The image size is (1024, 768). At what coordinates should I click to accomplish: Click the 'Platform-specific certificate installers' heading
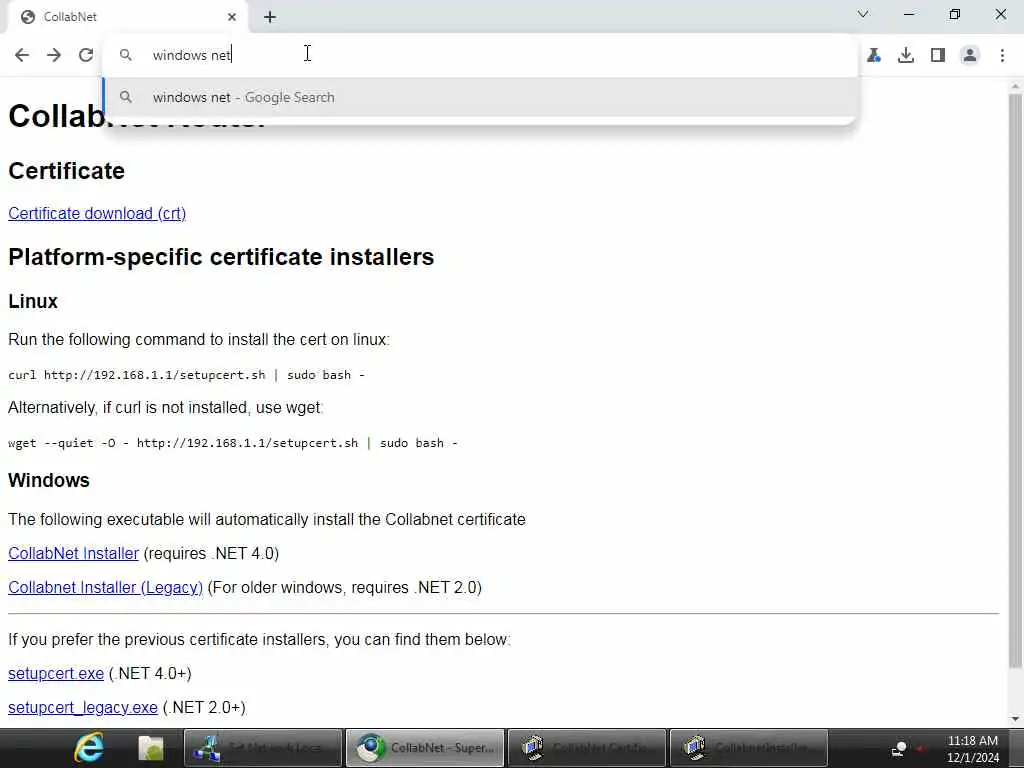pyautogui.click(x=221, y=257)
